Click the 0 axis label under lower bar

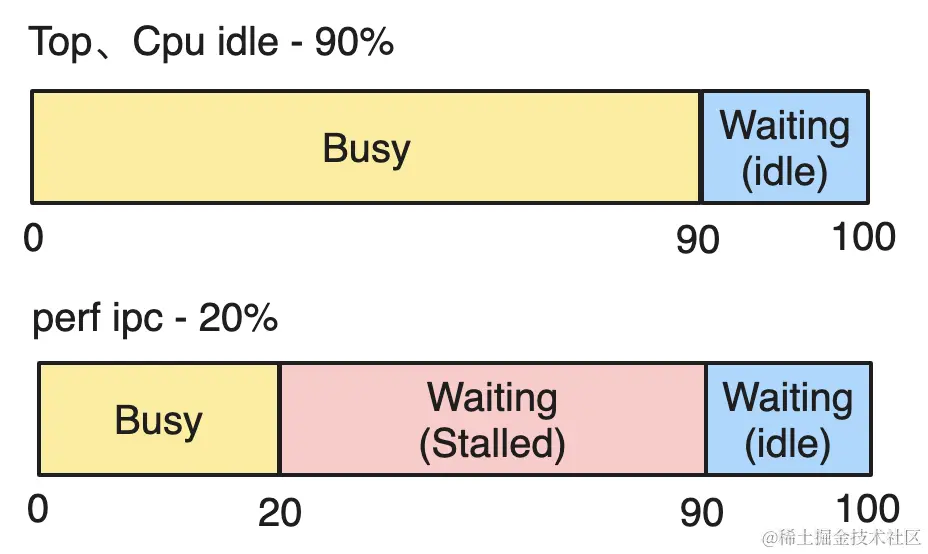point(37,509)
